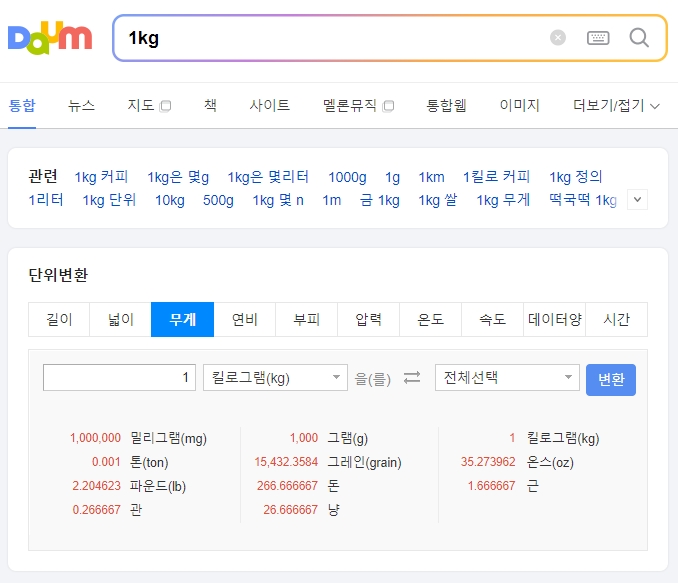Open related search 1kg 쌀
Image resolution: width=678 pixels, height=583 pixels.
click(438, 200)
